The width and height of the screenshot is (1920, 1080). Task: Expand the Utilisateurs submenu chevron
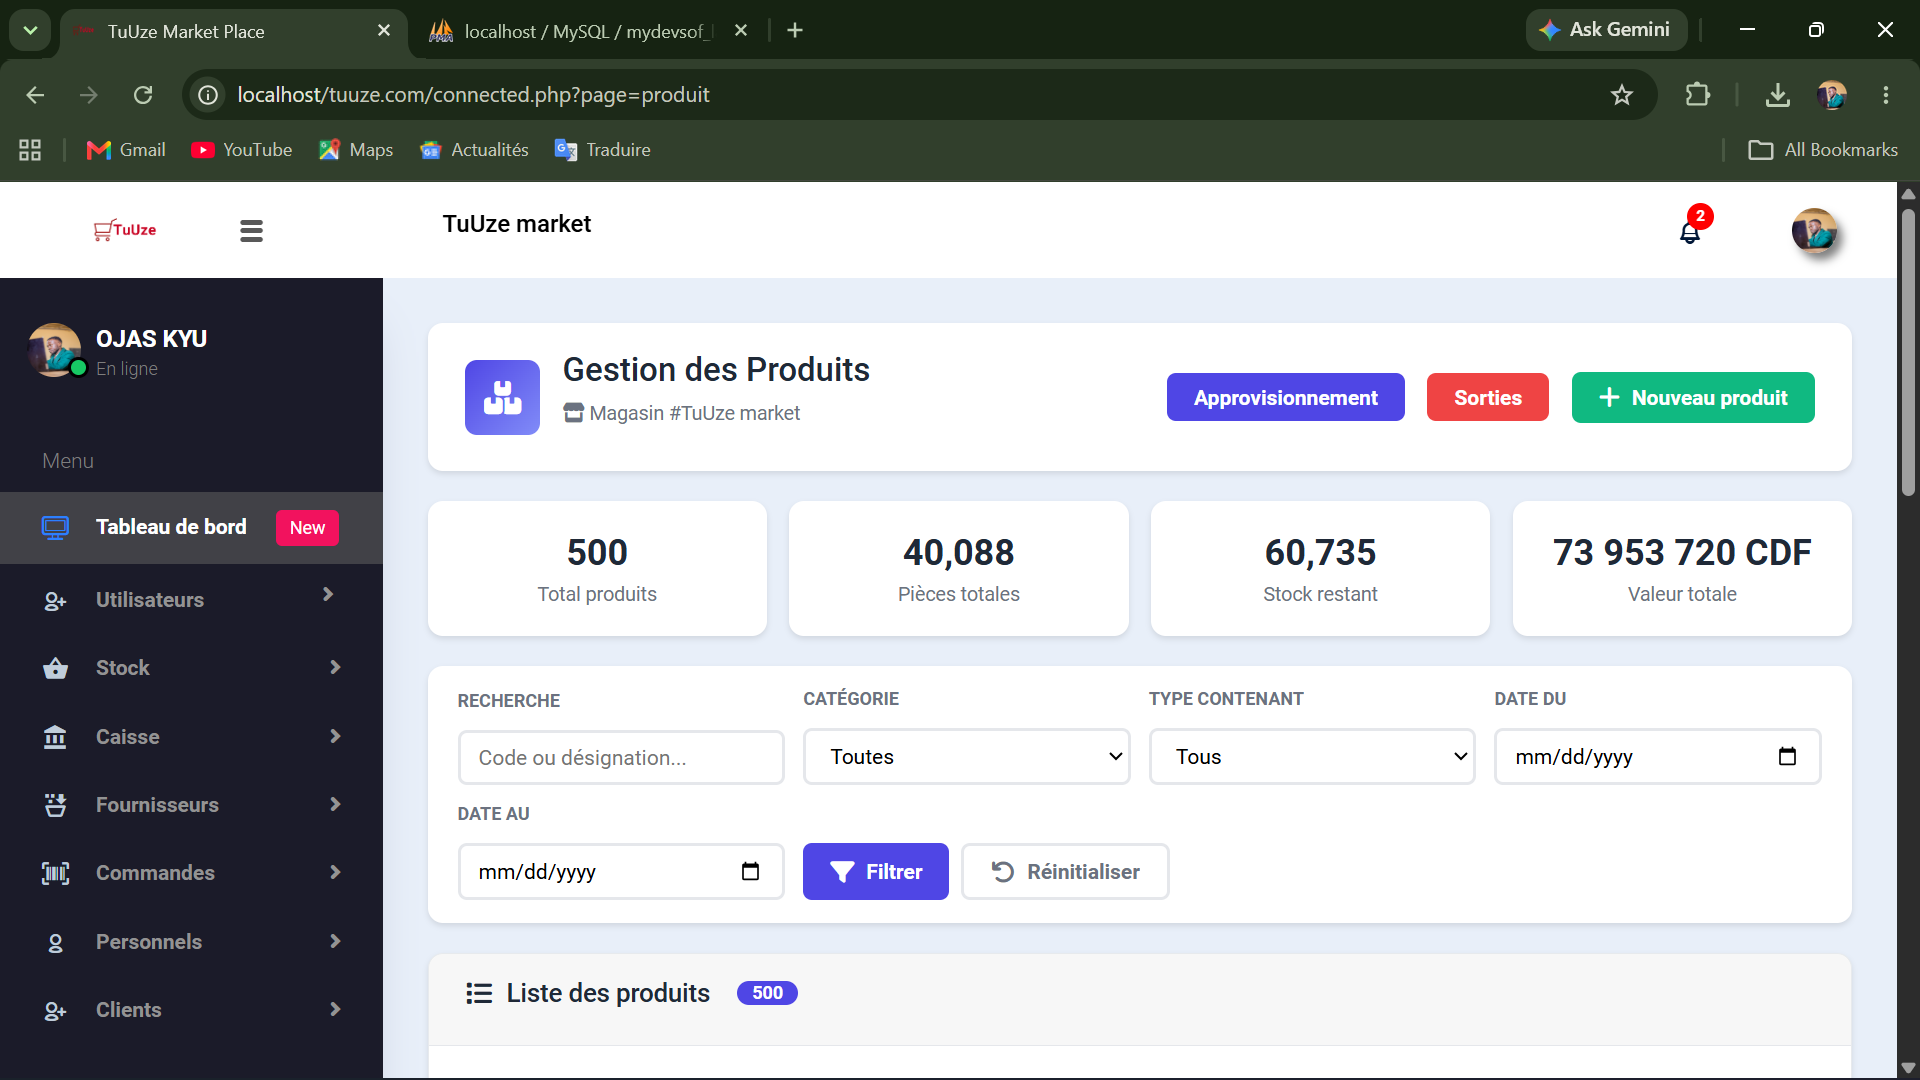coord(328,595)
